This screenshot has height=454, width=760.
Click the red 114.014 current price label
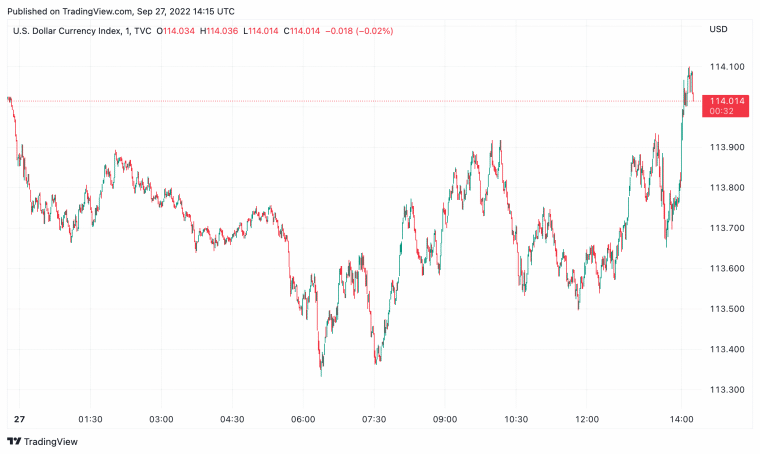pos(726,101)
